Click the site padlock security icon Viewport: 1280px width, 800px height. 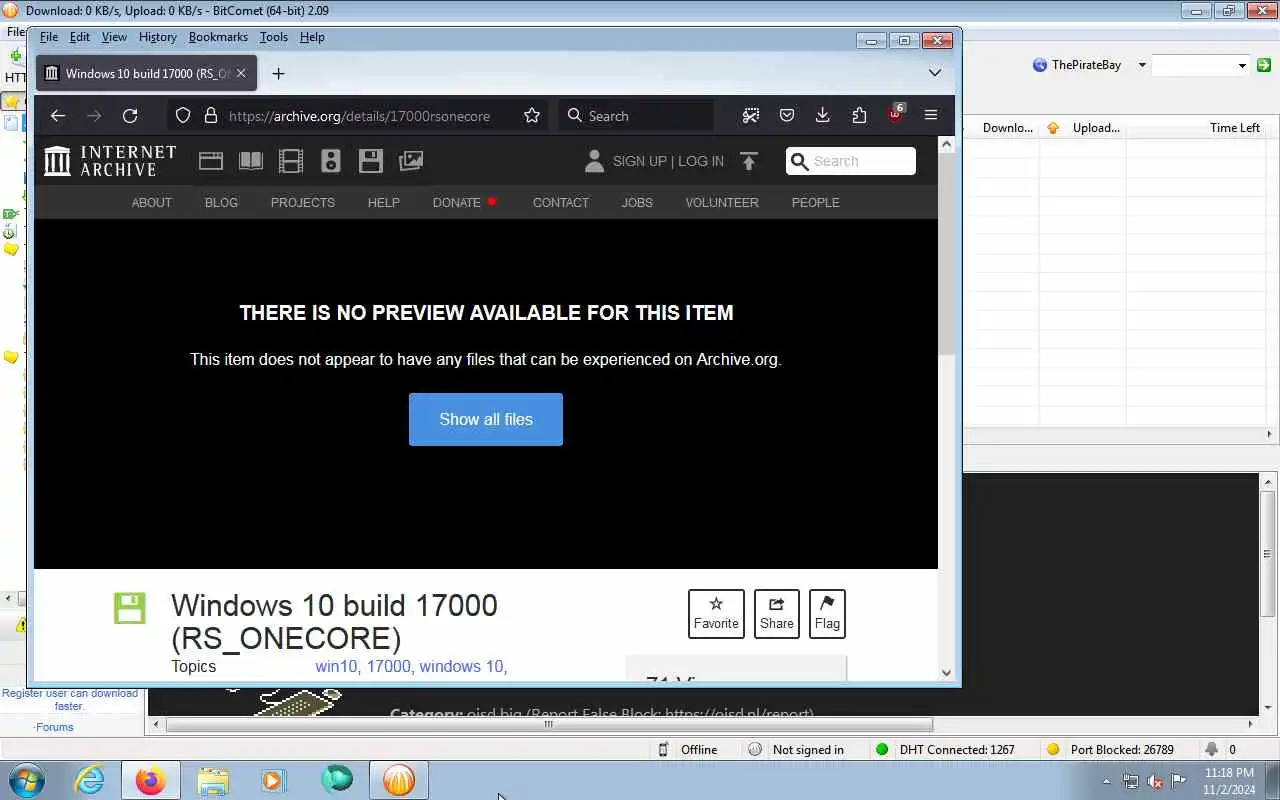[211, 116]
